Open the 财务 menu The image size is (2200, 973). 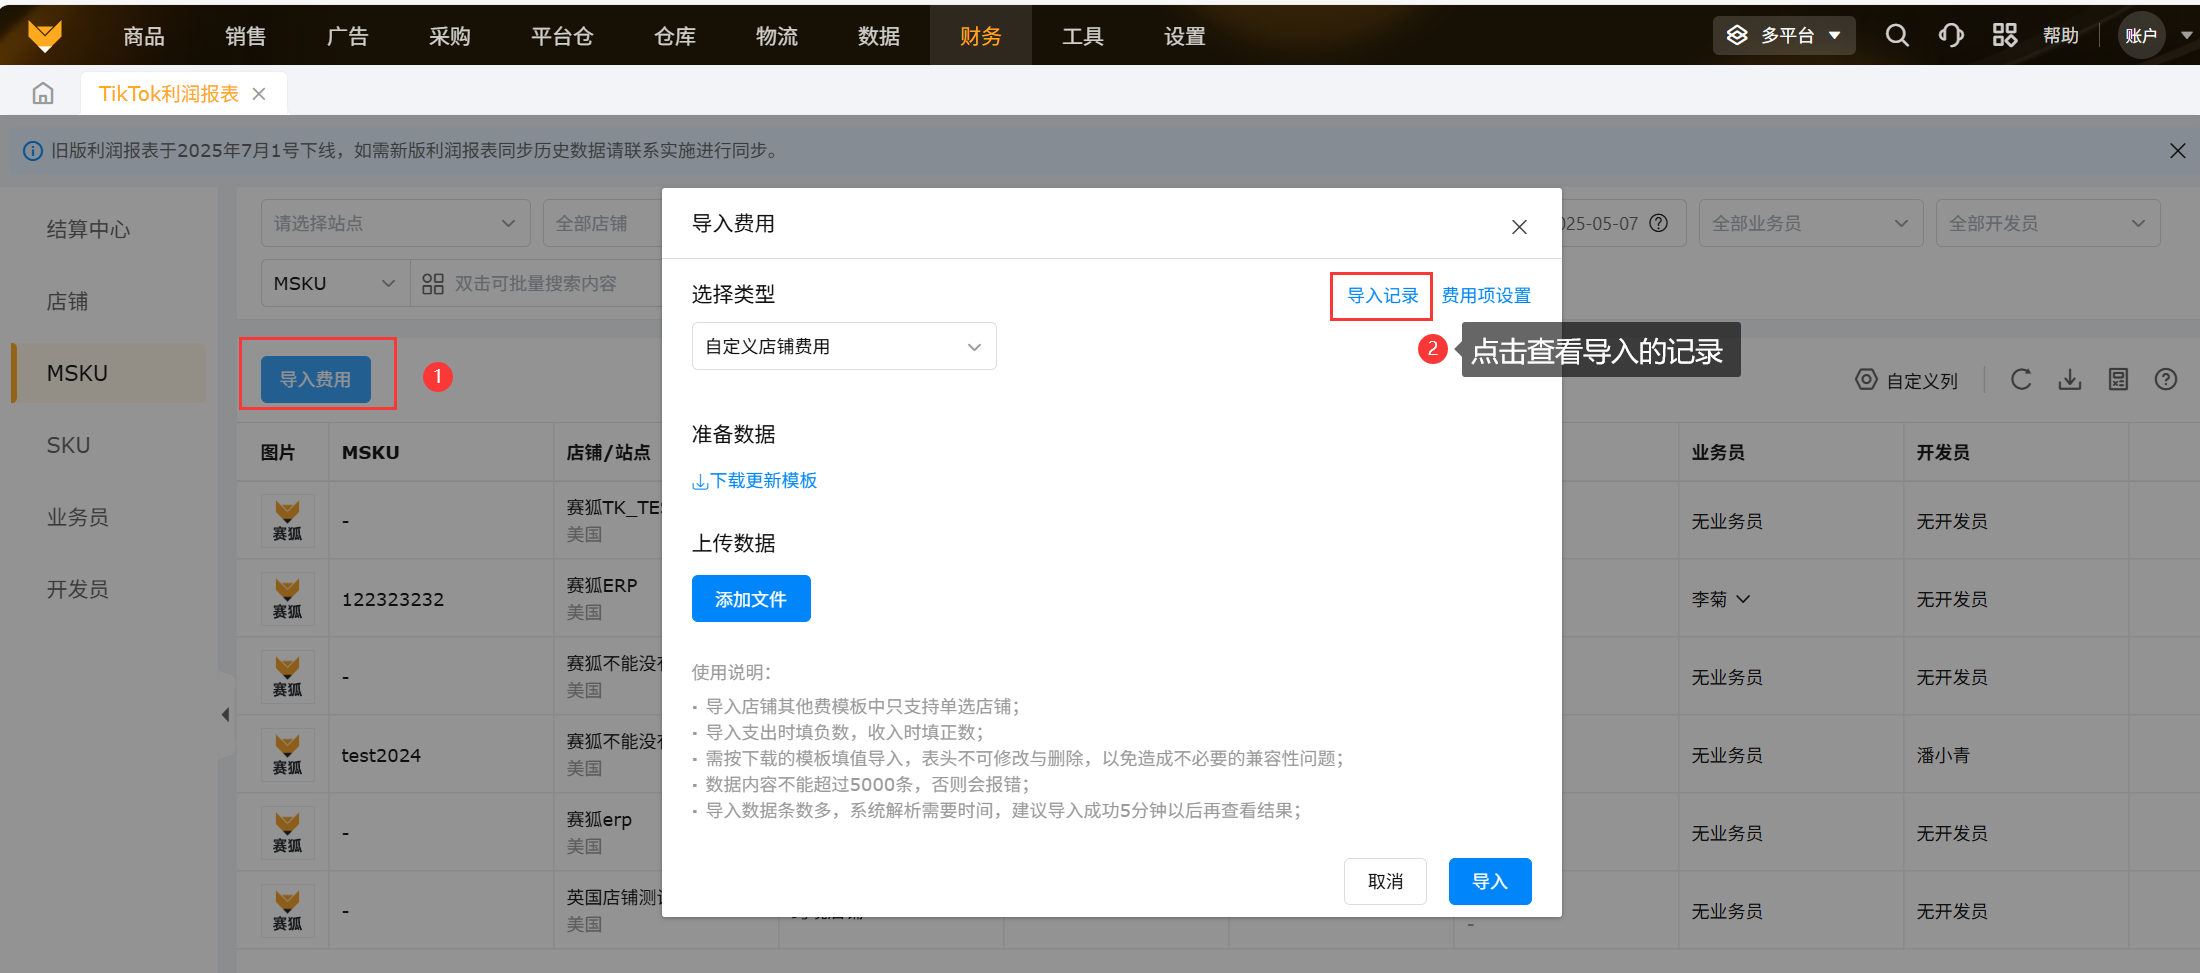click(x=981, y=36)
